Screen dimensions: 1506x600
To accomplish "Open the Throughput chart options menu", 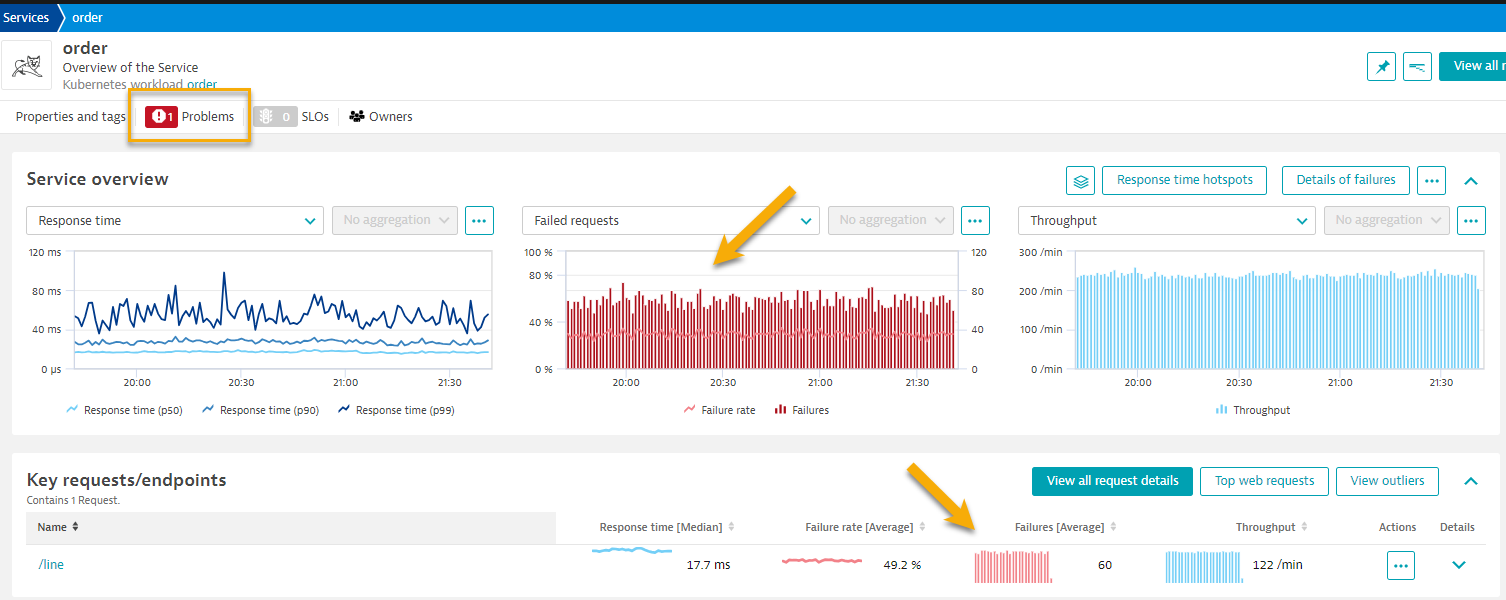I will point(1471,220).
